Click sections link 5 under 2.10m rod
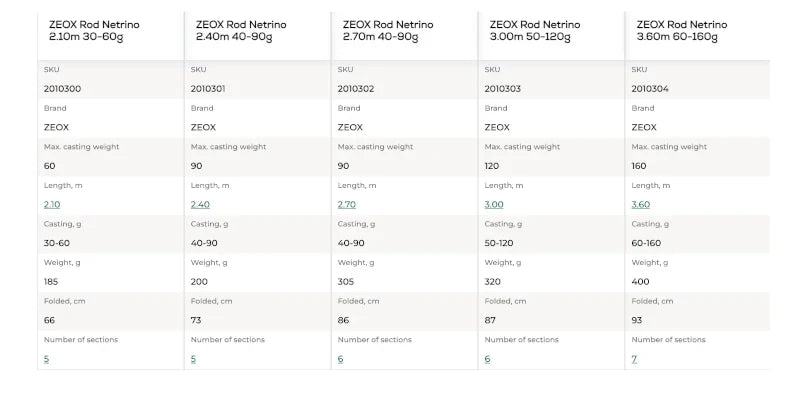Viewport: 800px width, 400px height. pyautogui.click(x=46, y=359)
